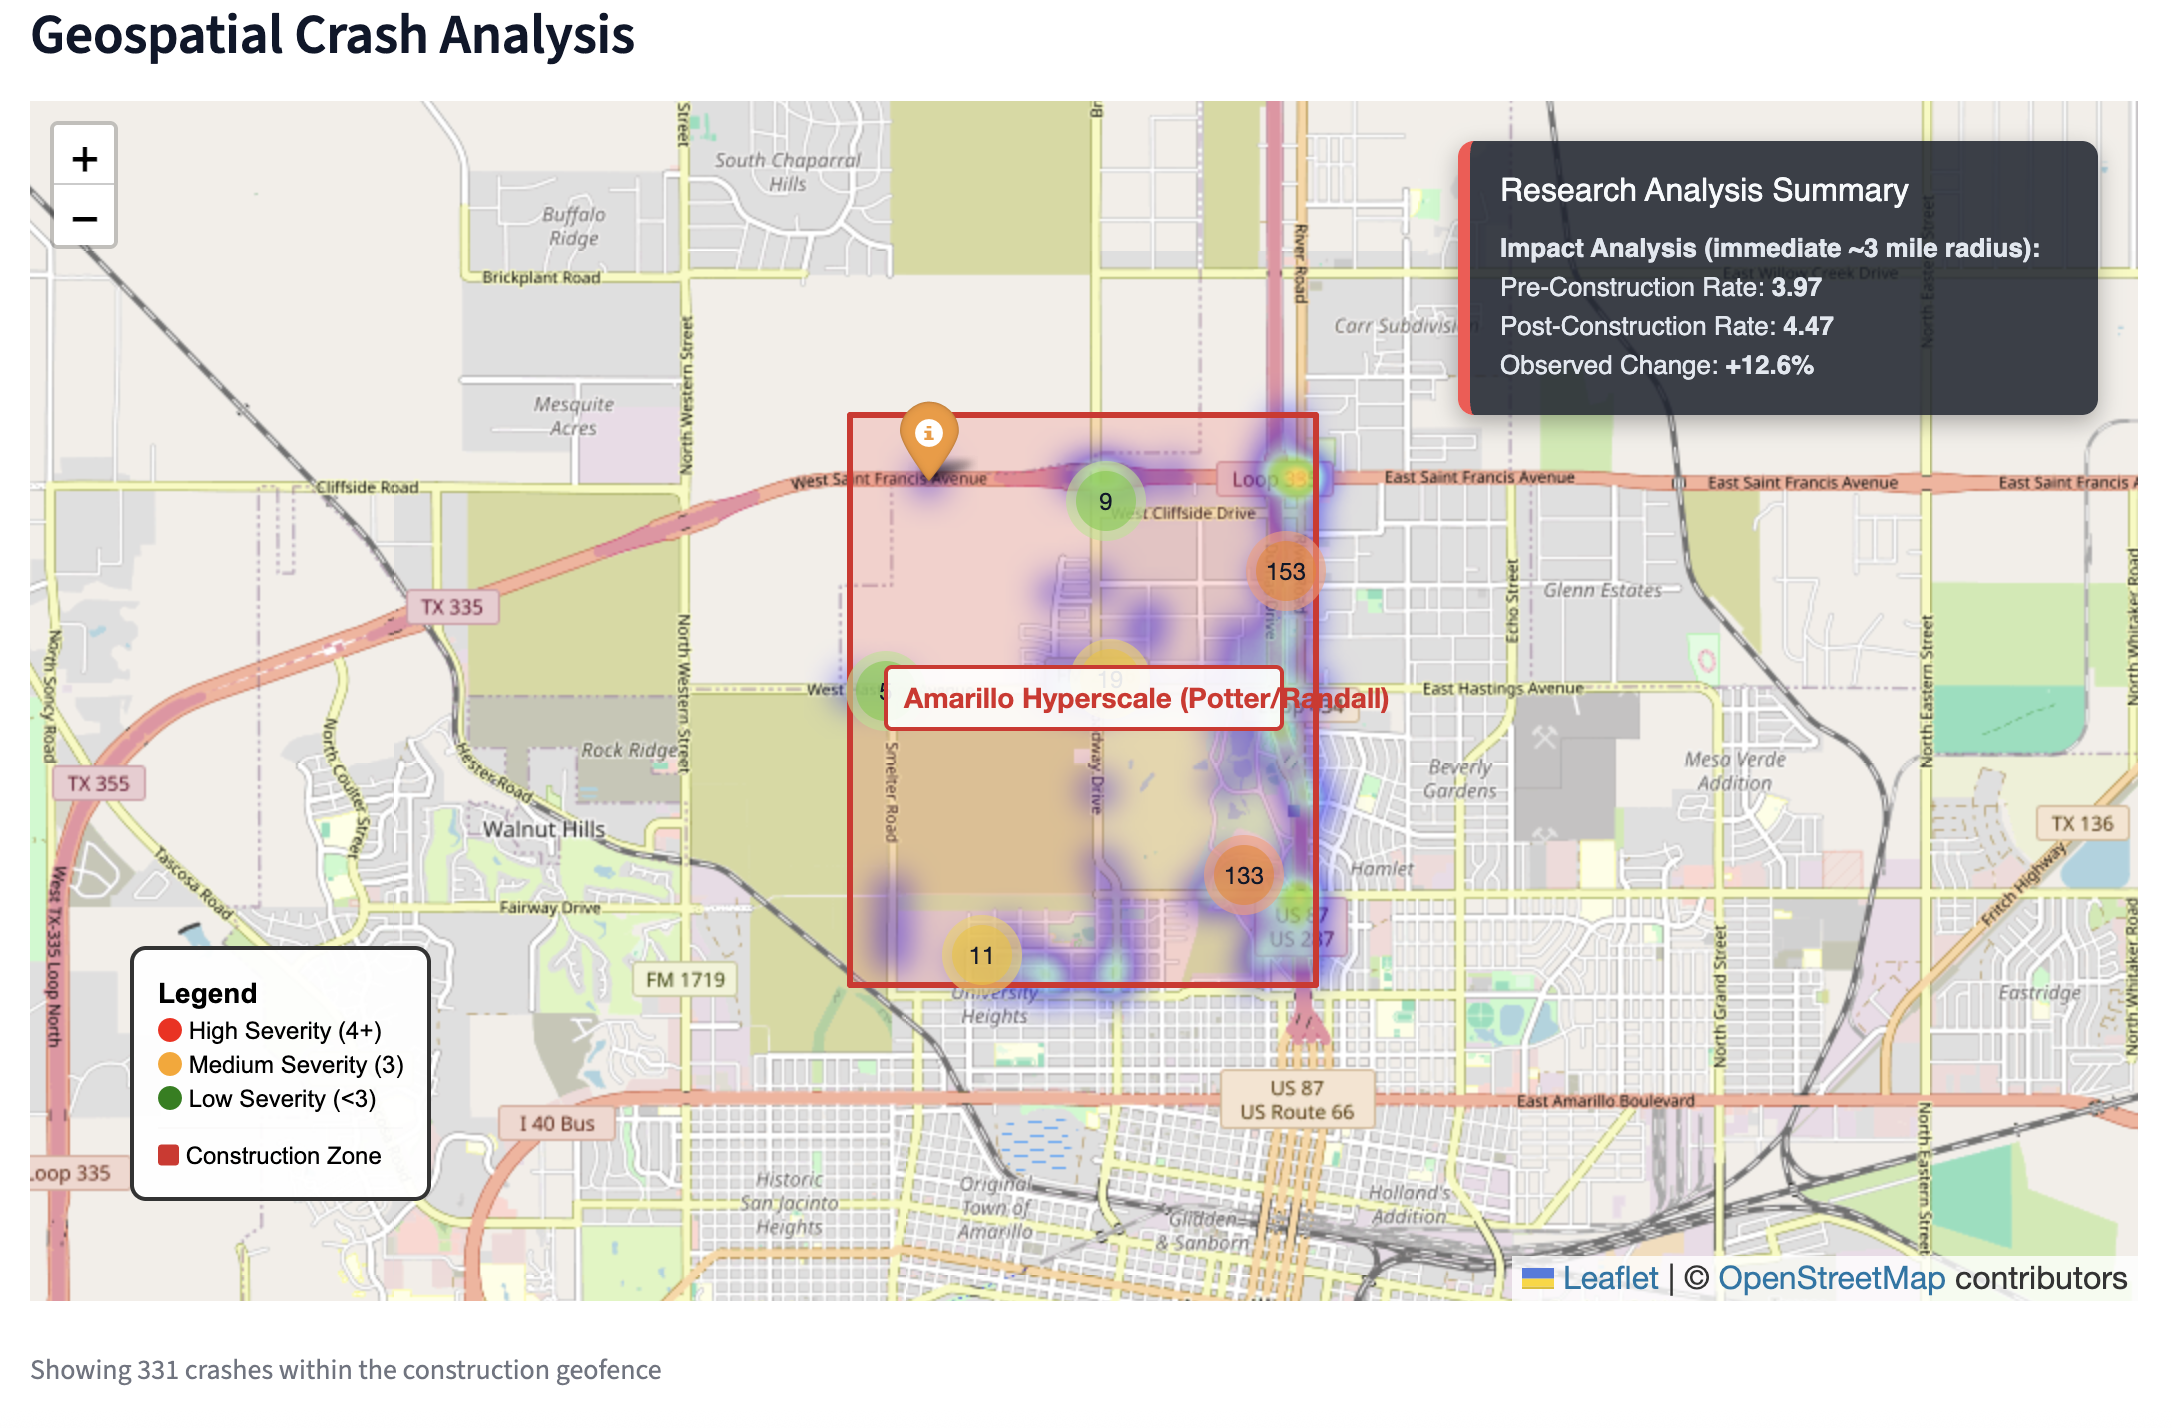Click the partially hidden green cluster 5
The width and height of the screenshot is (2172, 1428).
click(x=870, y=689)
